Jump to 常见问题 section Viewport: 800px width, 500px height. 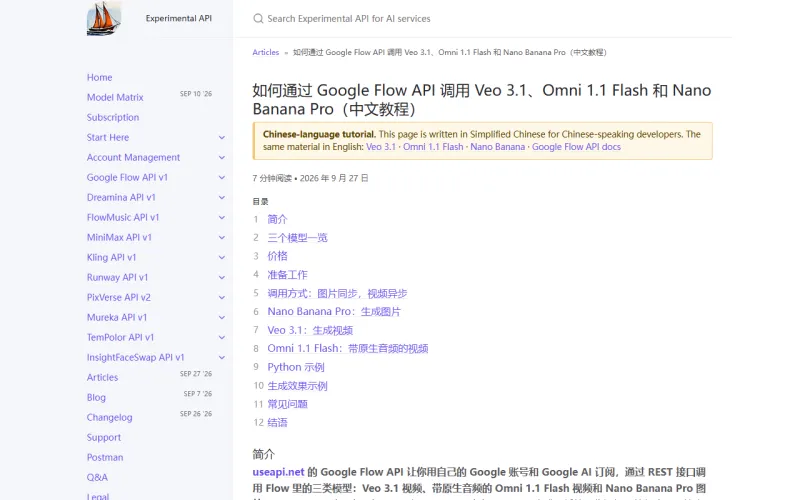(x=287, y=405)
